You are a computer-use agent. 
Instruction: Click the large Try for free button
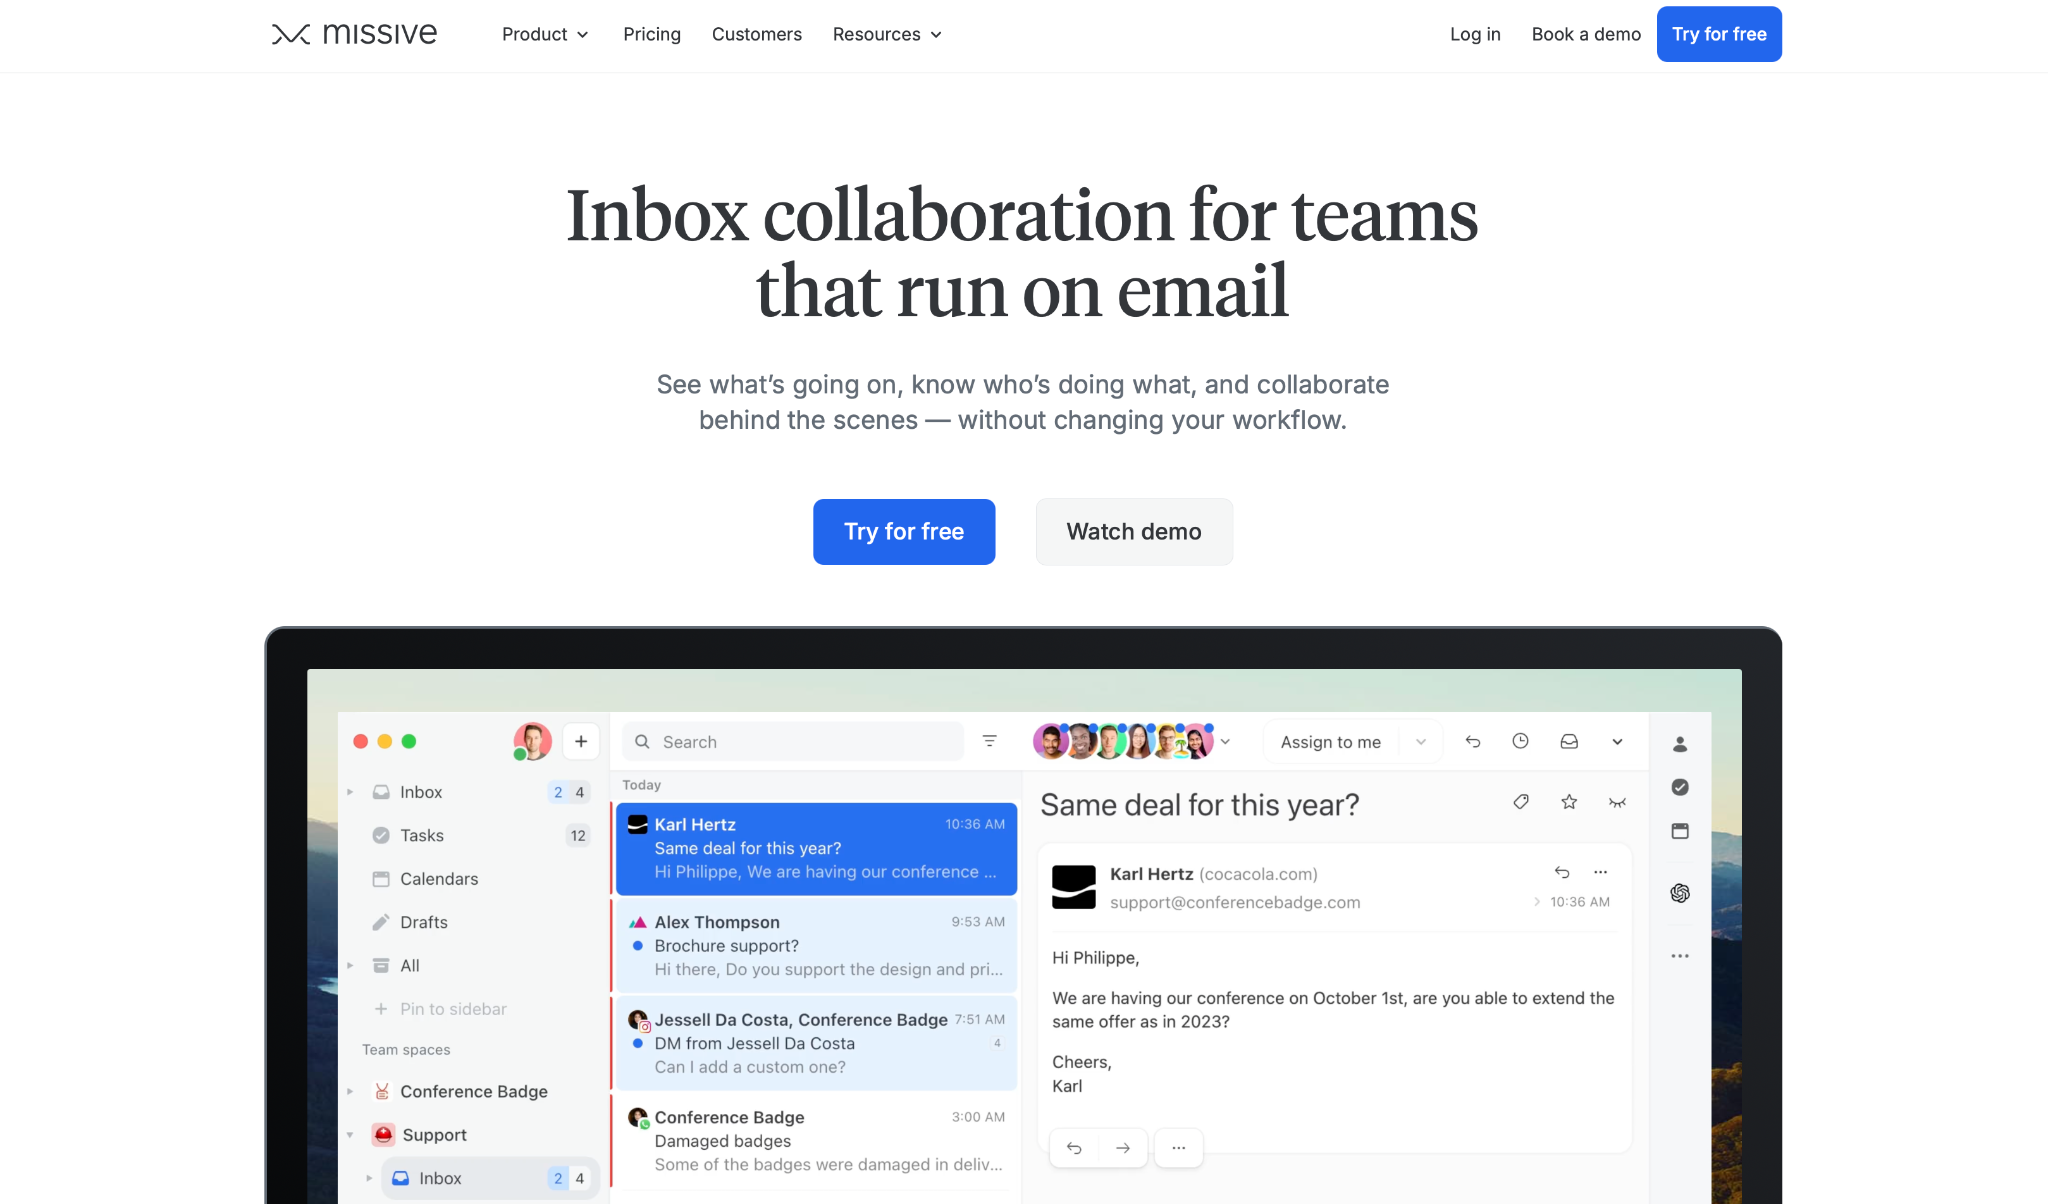click(x=904, y=532)
